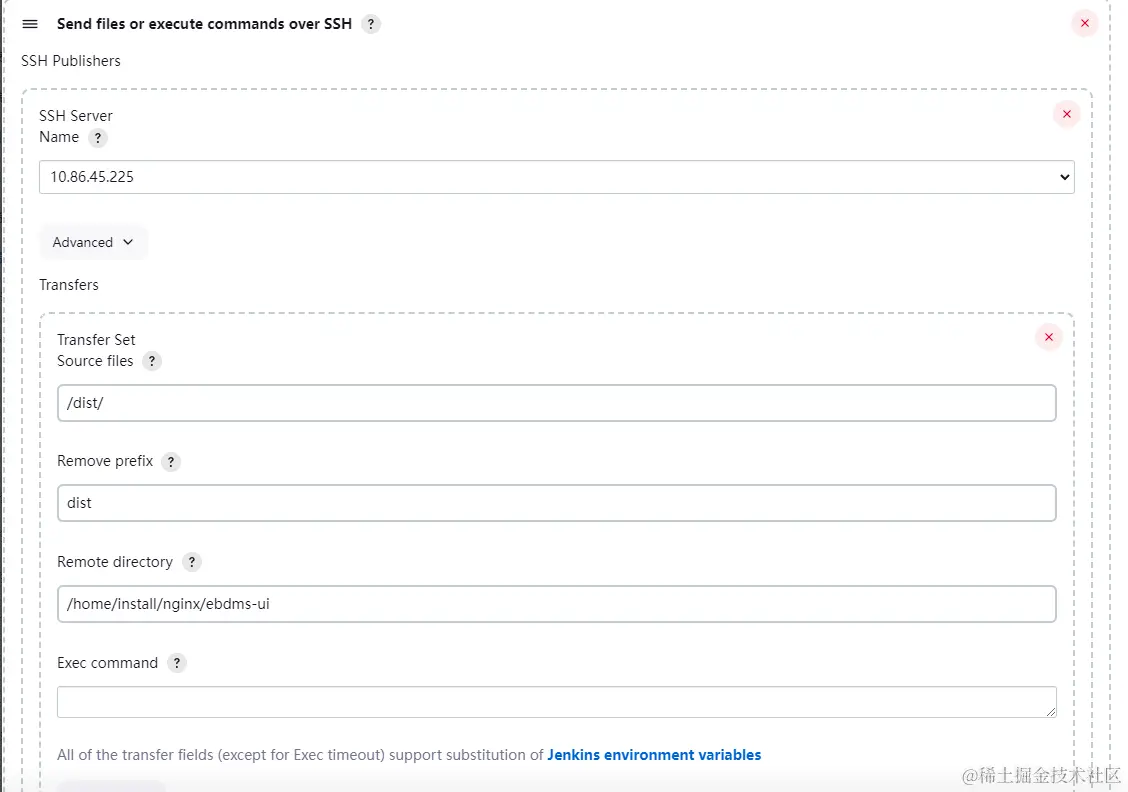The height and width of the screenshot is (792, 1128).
Task: Click the Remote directory input field
Action: pyautogui.click(x=556, y=604)
